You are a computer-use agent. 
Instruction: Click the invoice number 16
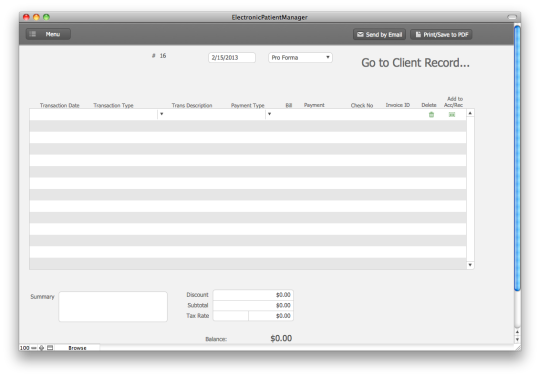(163, 56)
